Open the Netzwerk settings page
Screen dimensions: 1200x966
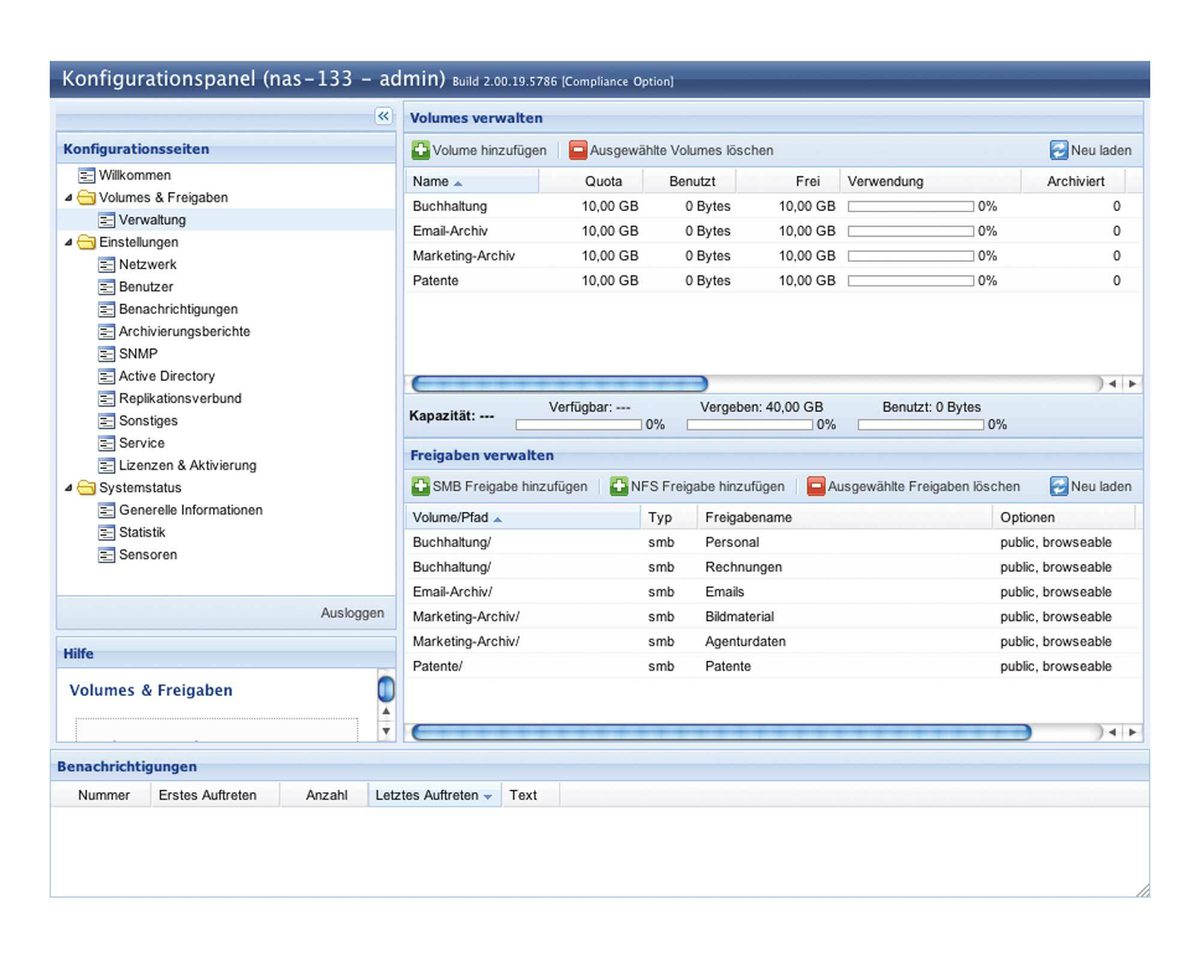[147, 265]
